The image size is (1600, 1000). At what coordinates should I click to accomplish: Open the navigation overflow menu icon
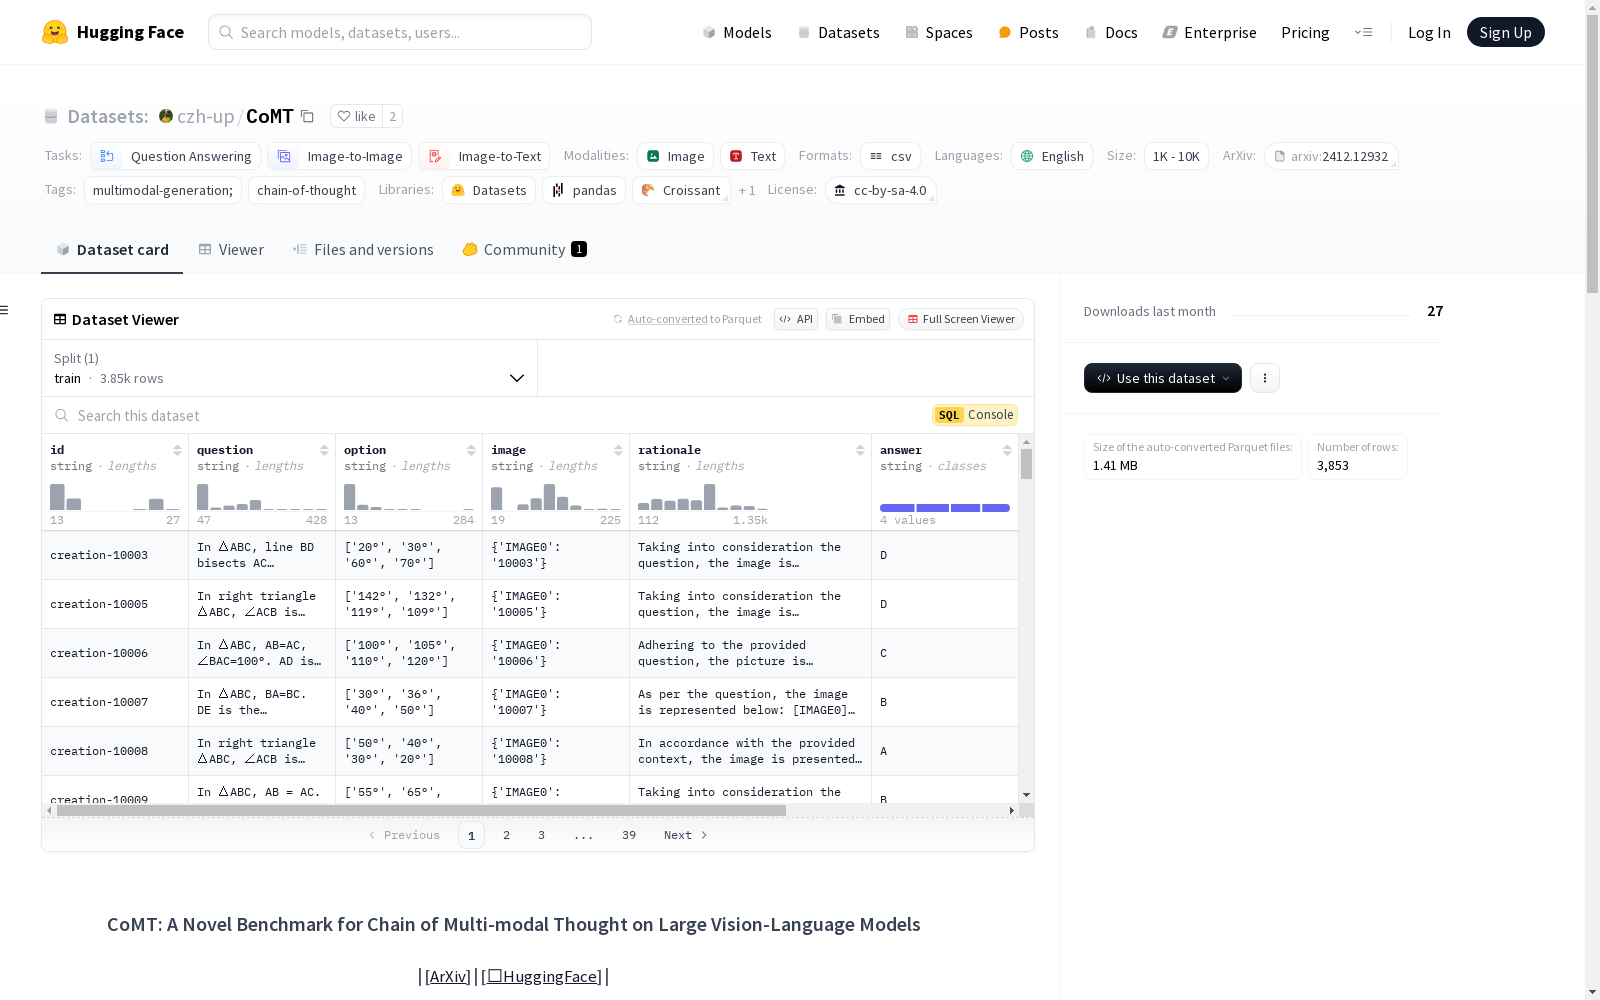coord(1363,32)
